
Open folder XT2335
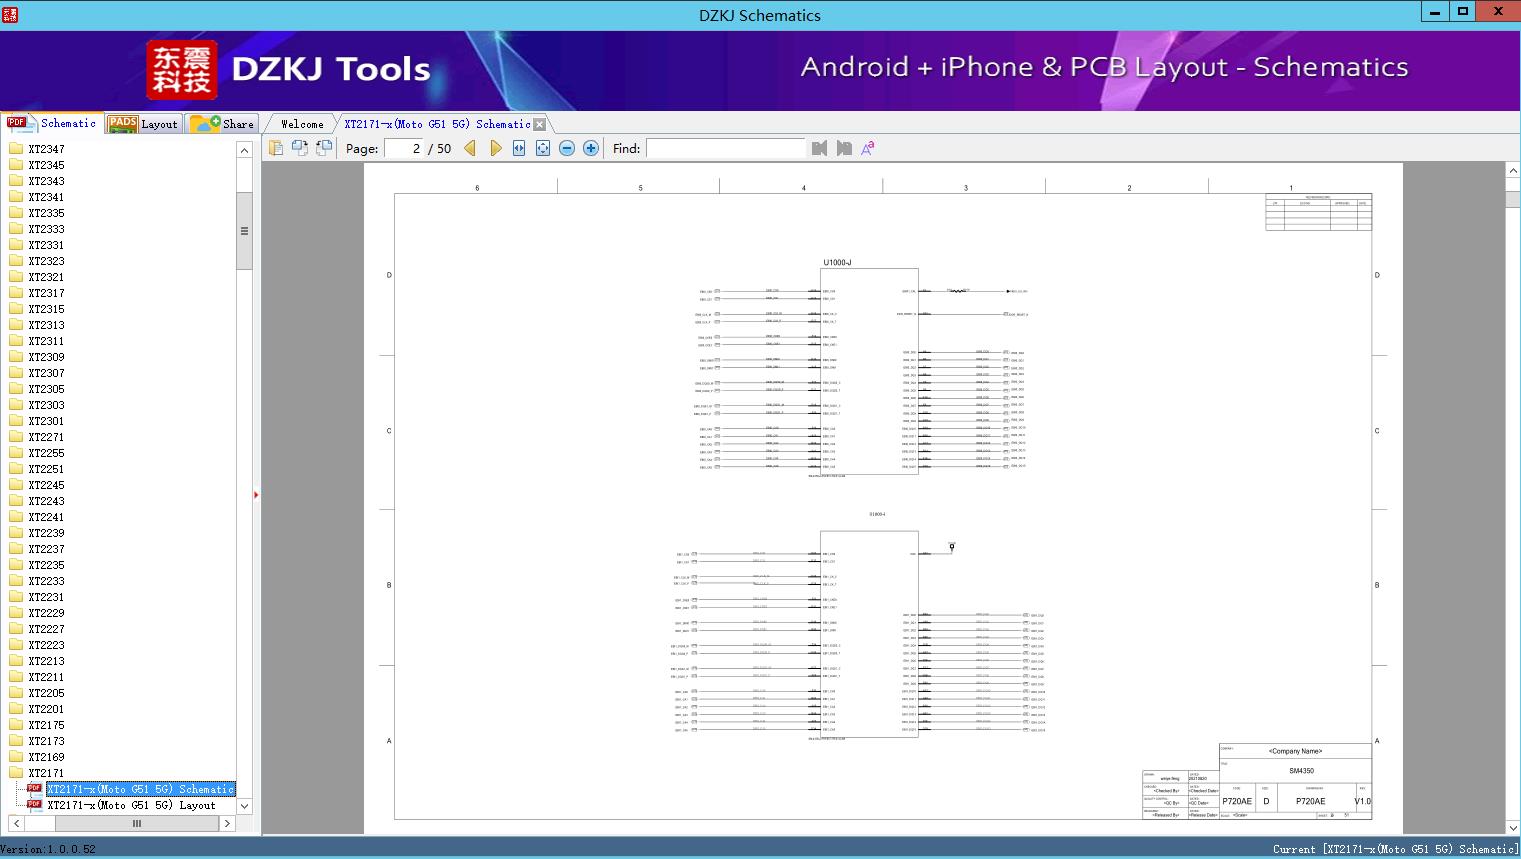(46, 213)
